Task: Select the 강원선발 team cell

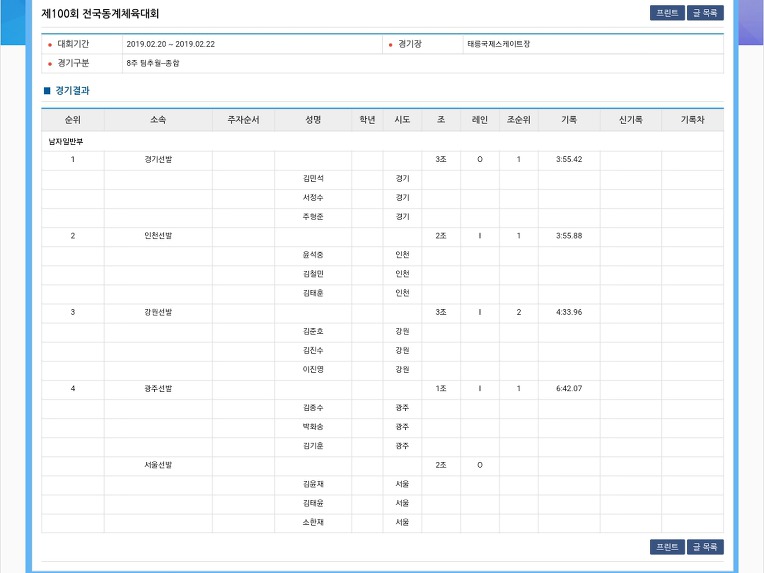Action: [x=158, y=312]
